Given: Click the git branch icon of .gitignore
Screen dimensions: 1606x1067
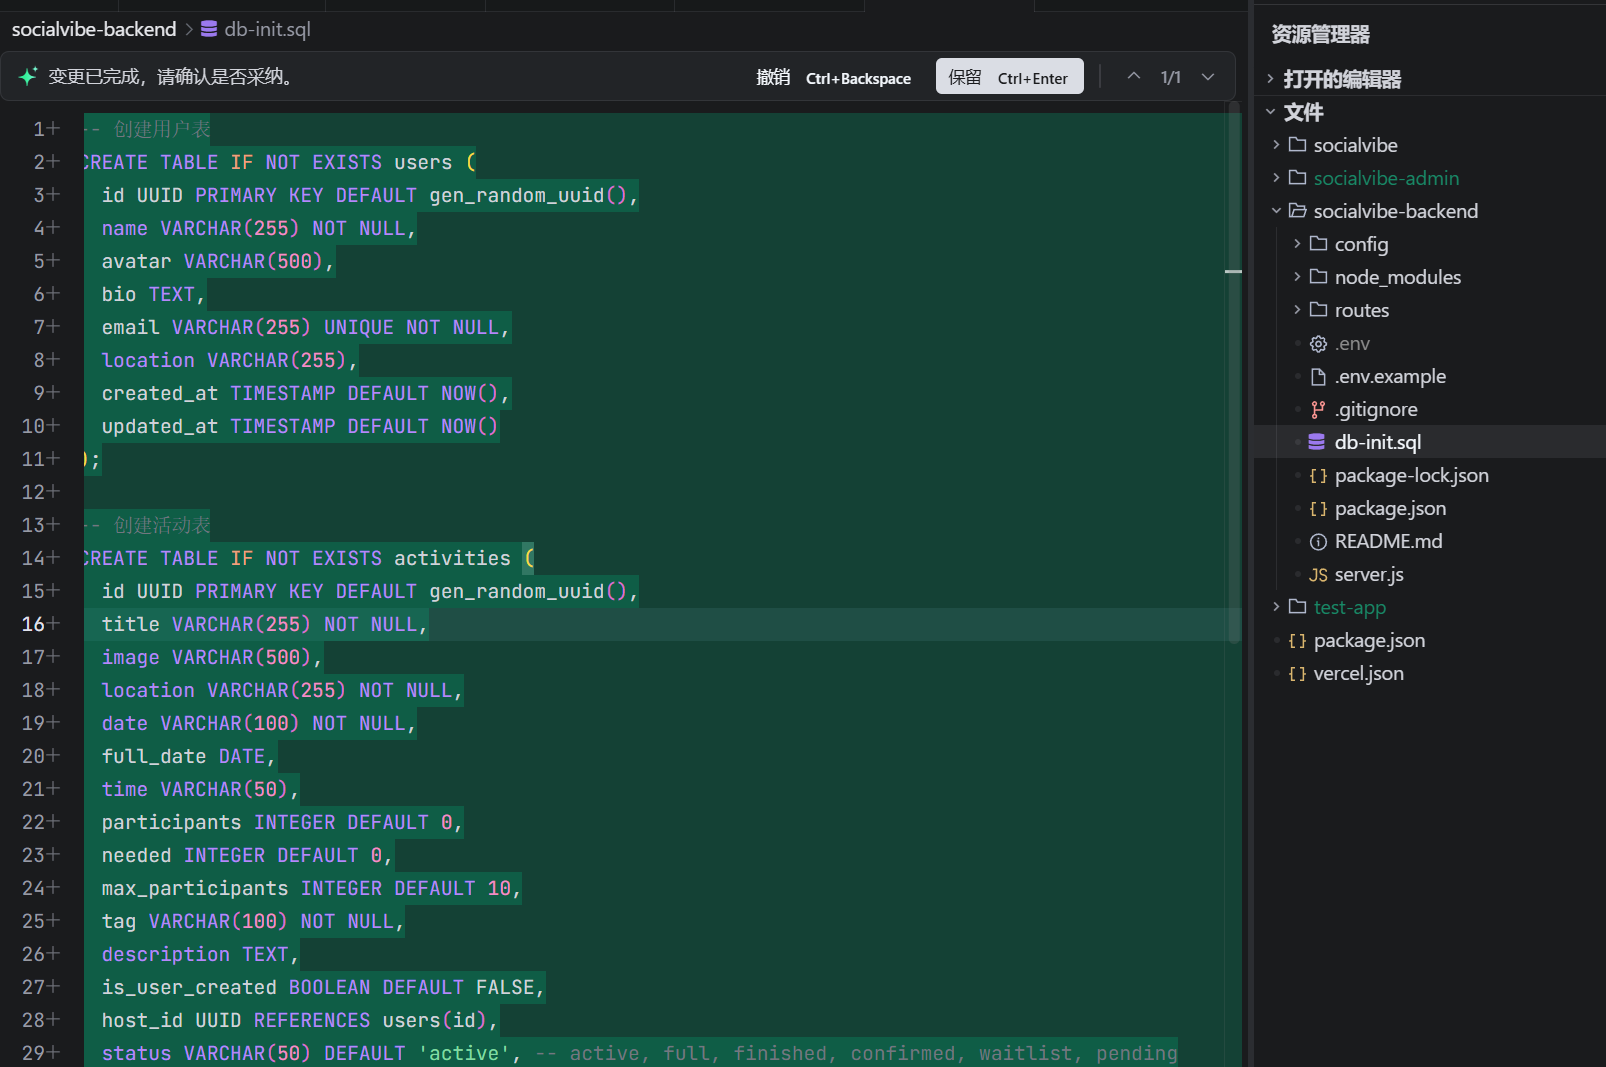Looking at the screenshot, I should tap(1319, 410).
